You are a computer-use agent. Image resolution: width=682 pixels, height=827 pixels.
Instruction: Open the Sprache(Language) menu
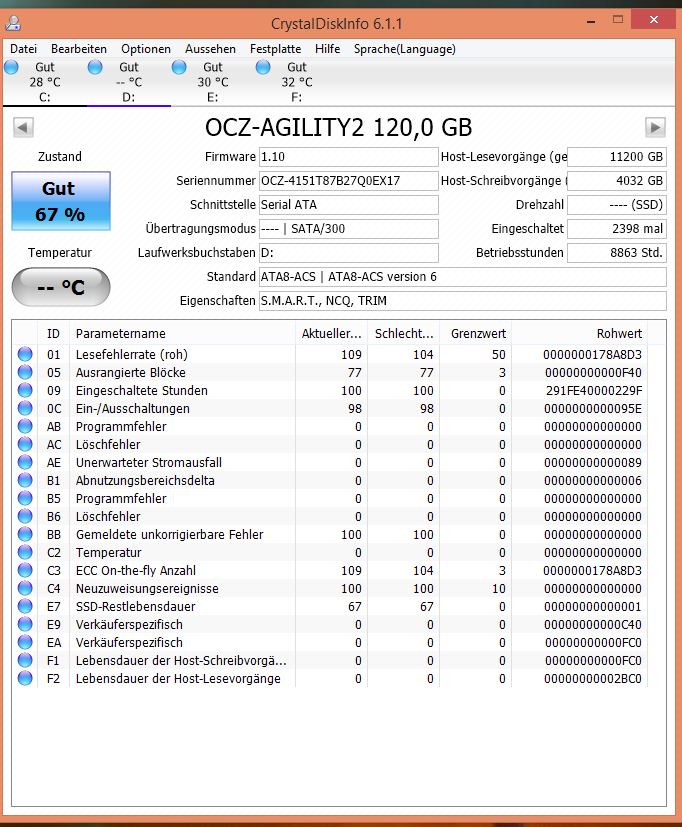point(405,49)
